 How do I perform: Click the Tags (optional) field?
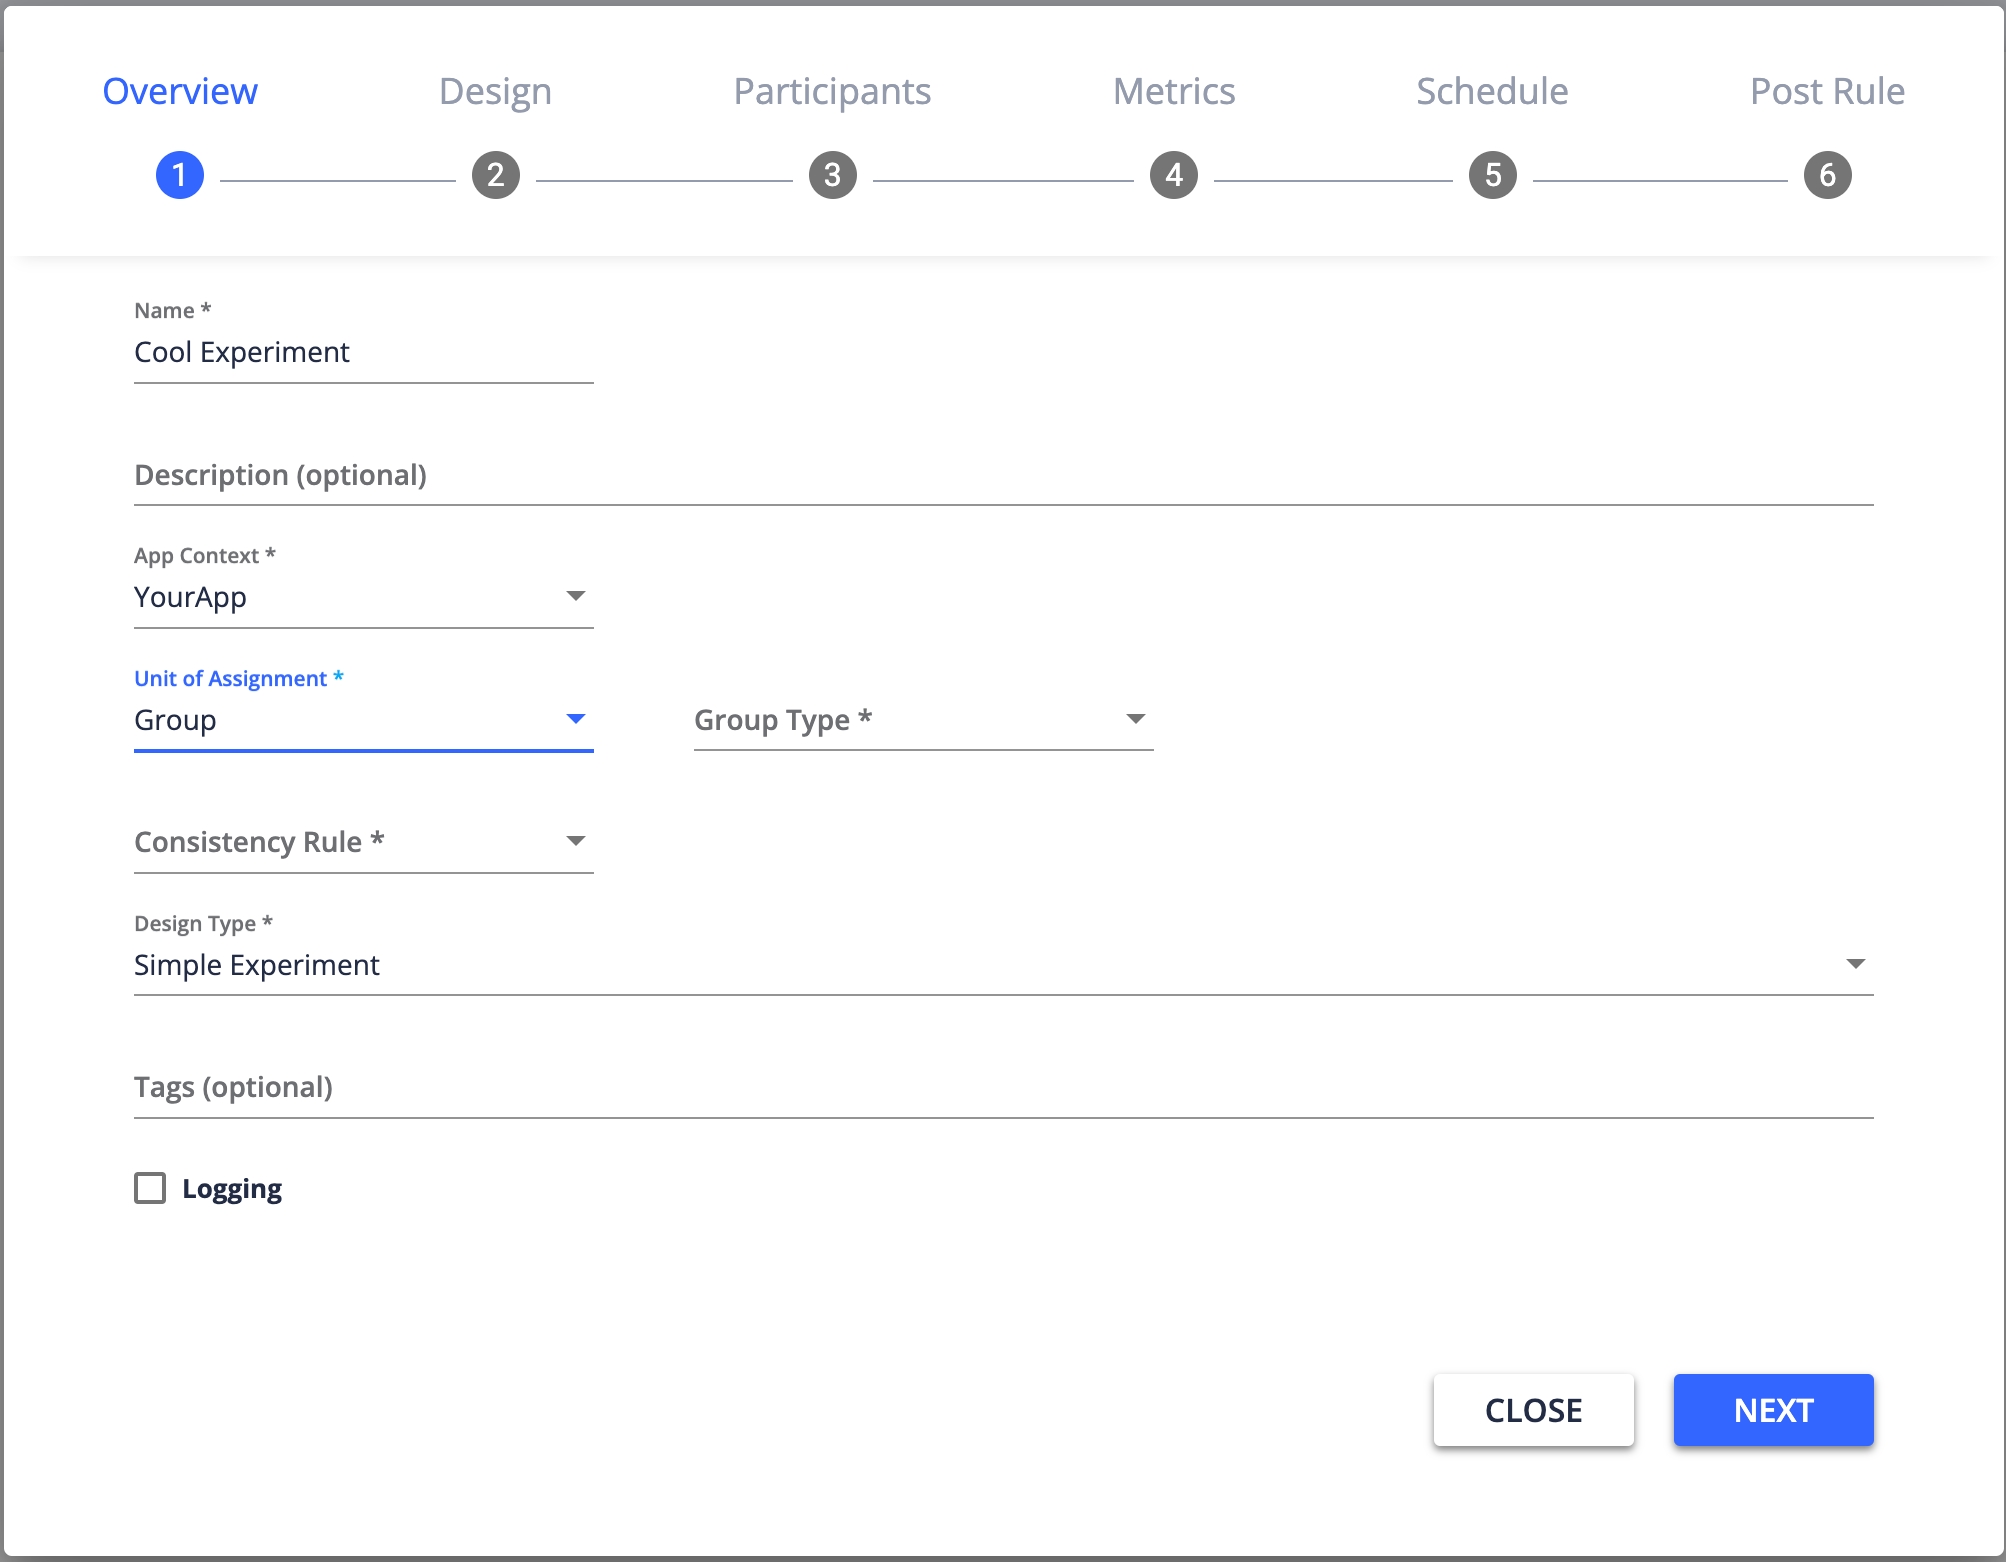(1003, 1088)
